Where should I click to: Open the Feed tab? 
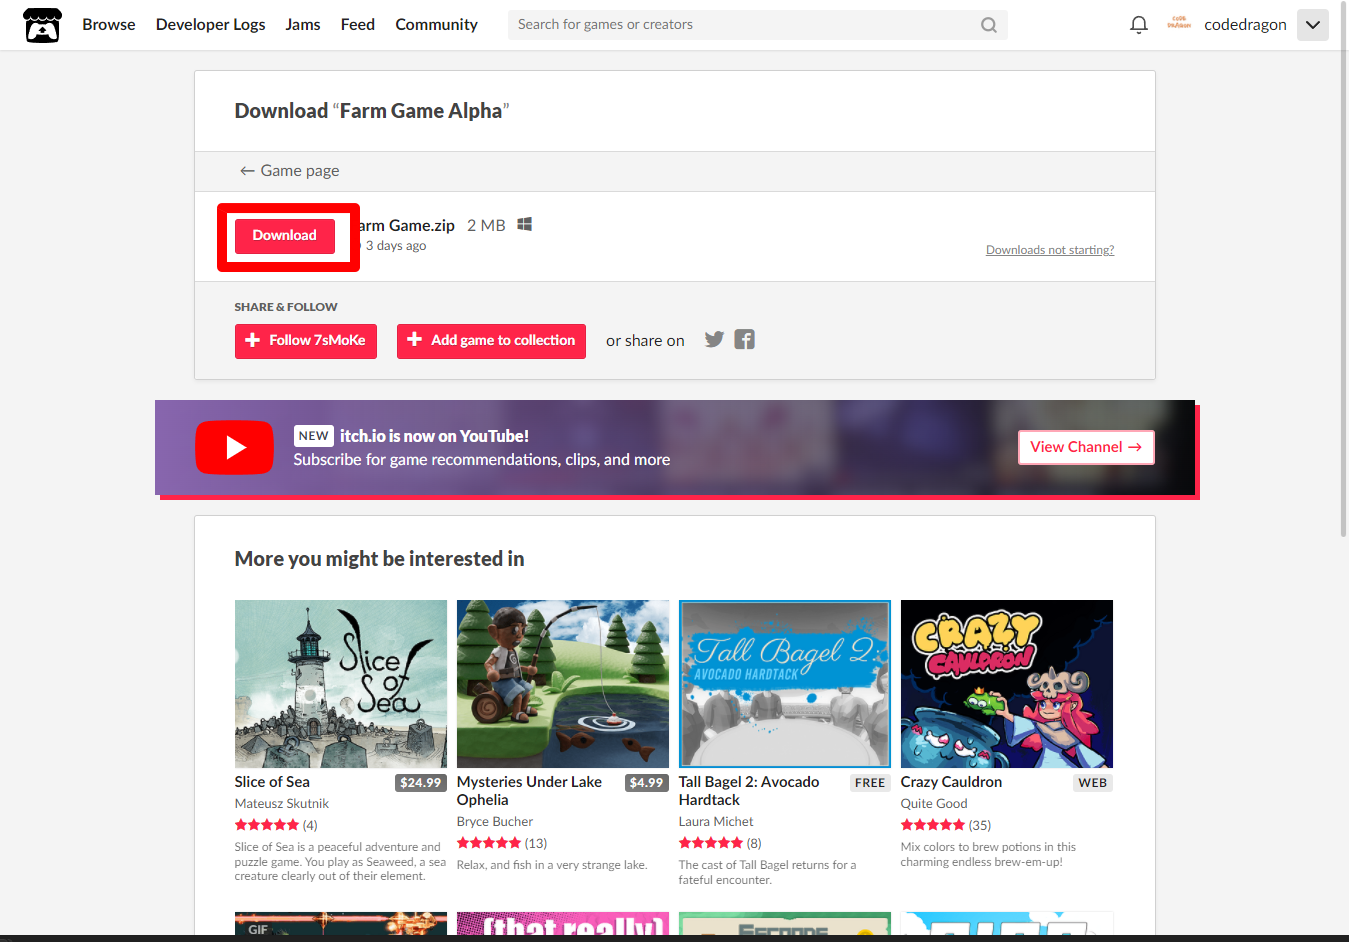(x=358, y=25)
